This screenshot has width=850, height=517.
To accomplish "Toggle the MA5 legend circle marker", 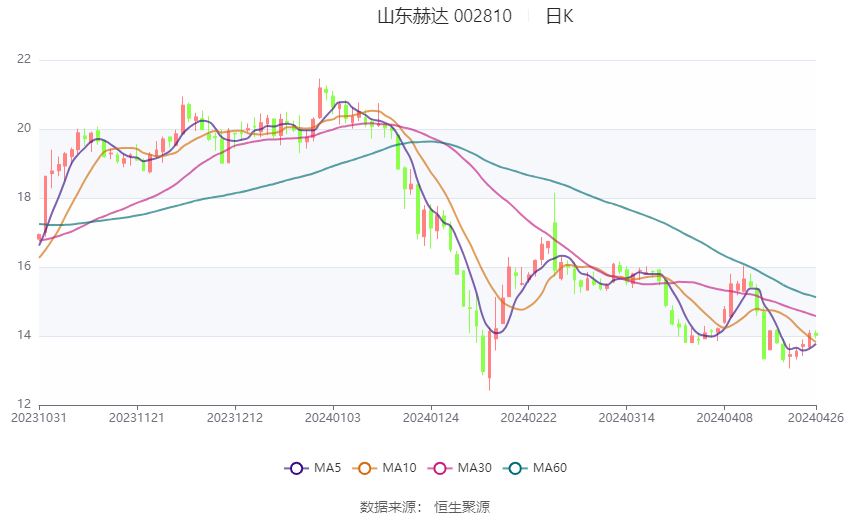I will (x=296, y=468).
